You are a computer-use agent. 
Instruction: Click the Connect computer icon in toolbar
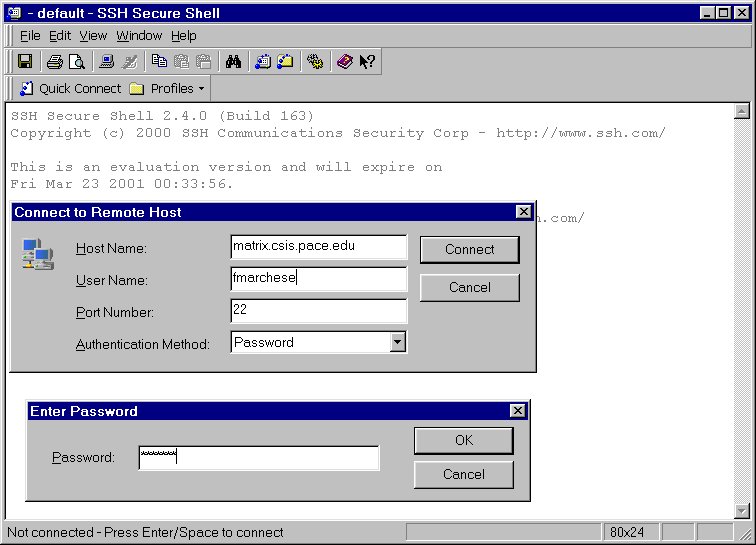107,61
